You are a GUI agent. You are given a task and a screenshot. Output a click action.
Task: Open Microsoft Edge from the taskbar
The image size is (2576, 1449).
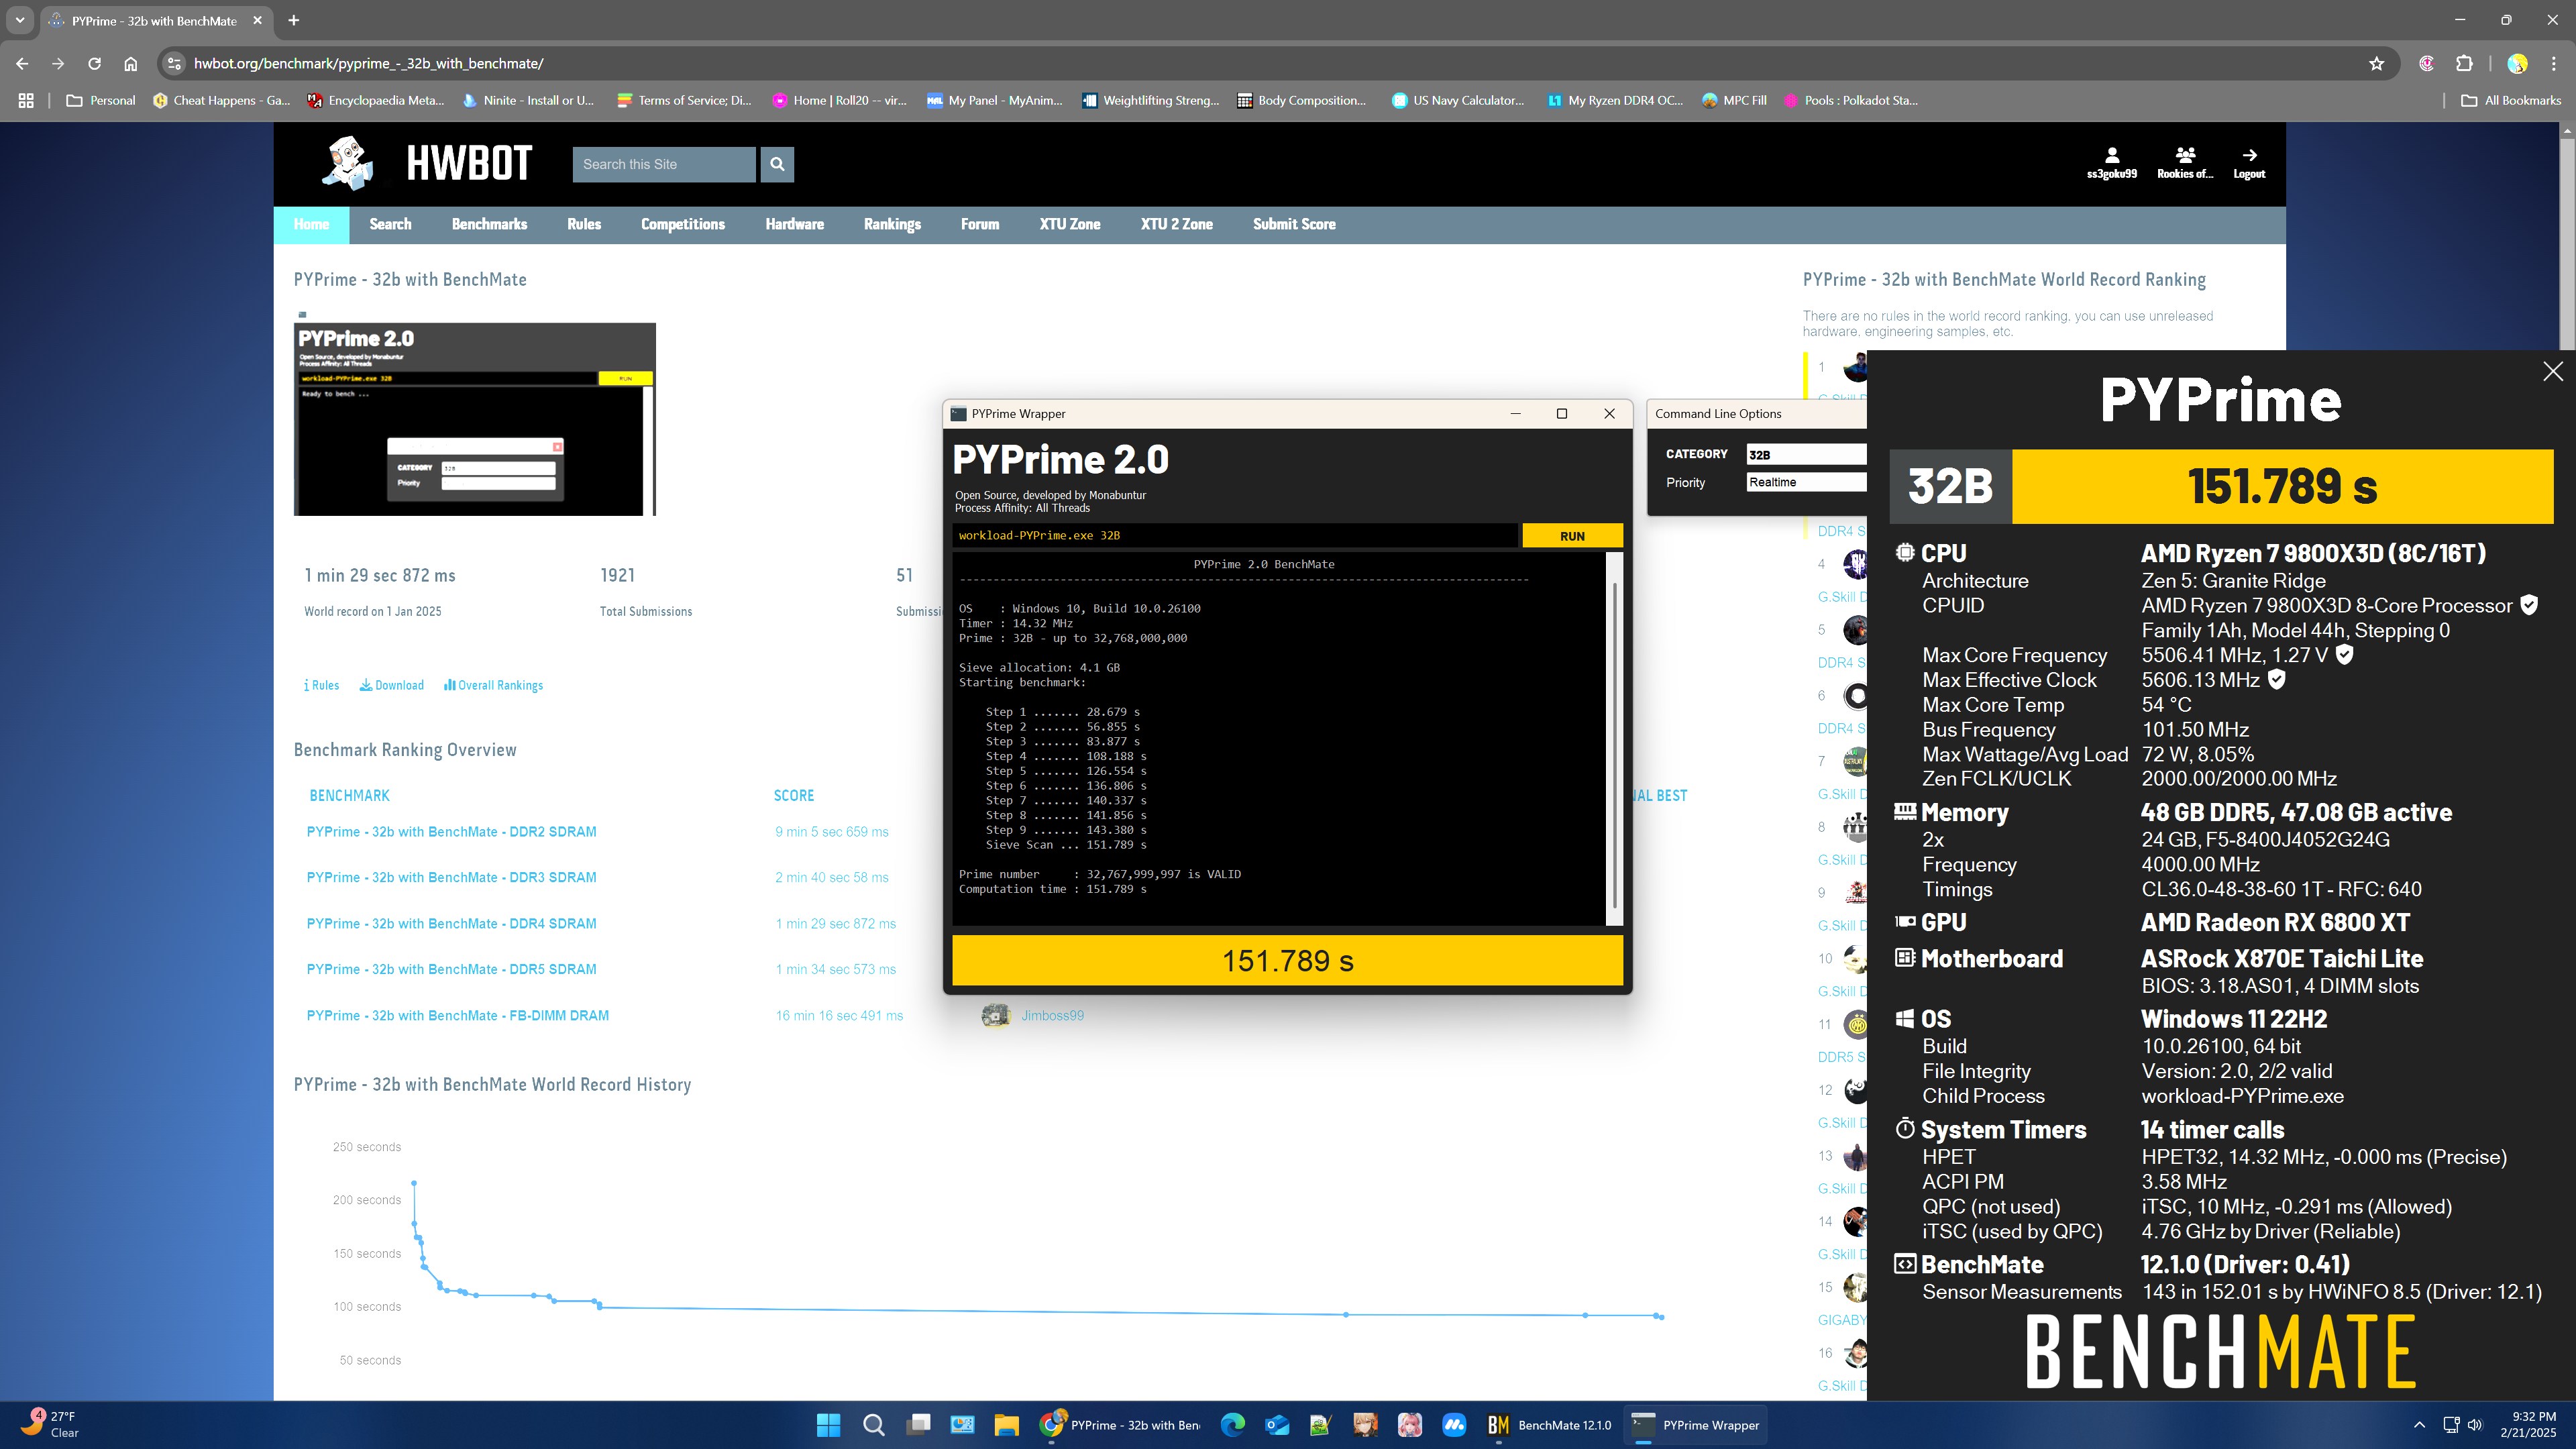coord(1232,1425)
